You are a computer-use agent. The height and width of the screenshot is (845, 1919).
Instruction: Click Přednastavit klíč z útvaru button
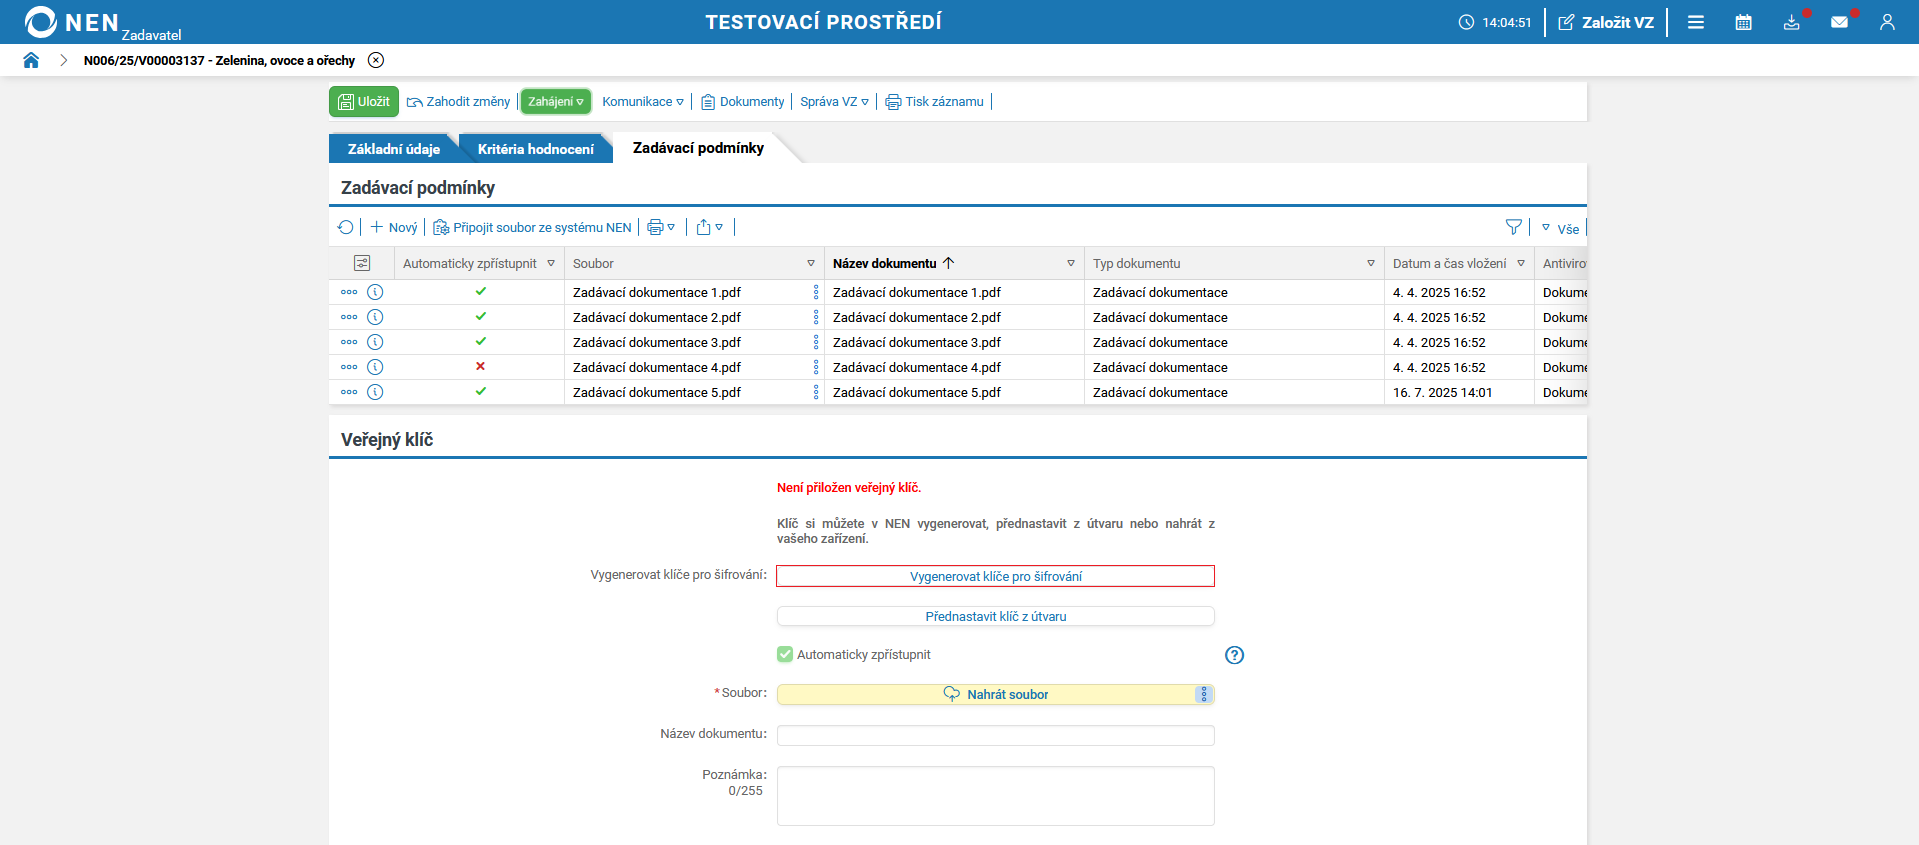click(x=995, y=616)
